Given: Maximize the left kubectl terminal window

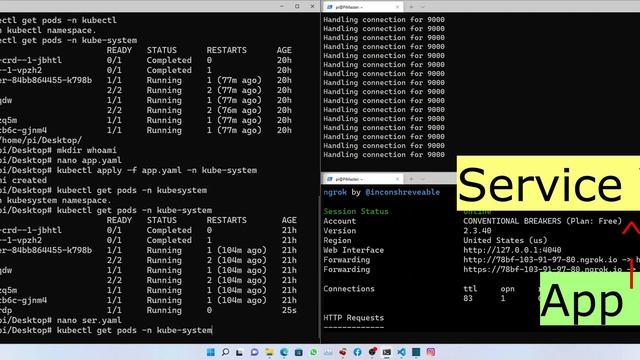Looking at the screenshot, I should coord(297,6).
